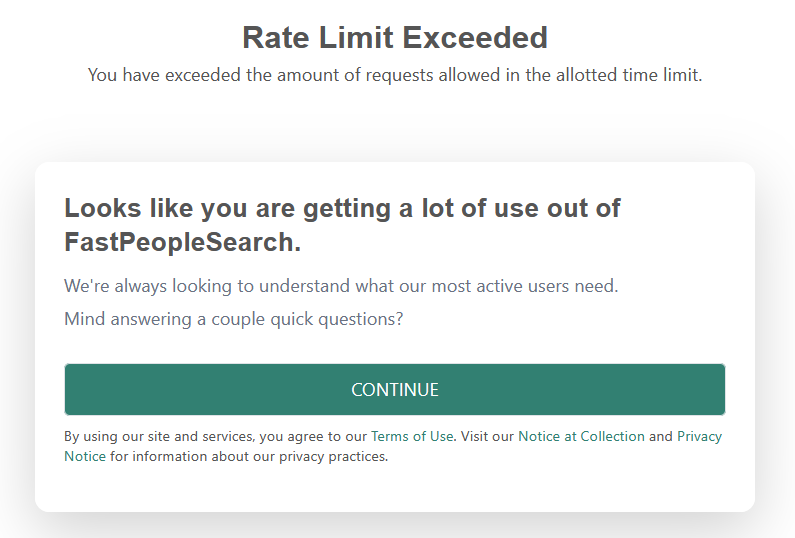795x538 pixels.
Task: Click 'you agree to our' disclaimer text
Action: click(313, 437)
